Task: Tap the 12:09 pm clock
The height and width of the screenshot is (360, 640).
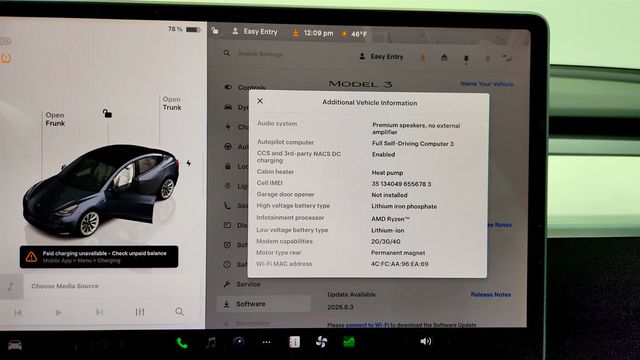Action: 318,33
